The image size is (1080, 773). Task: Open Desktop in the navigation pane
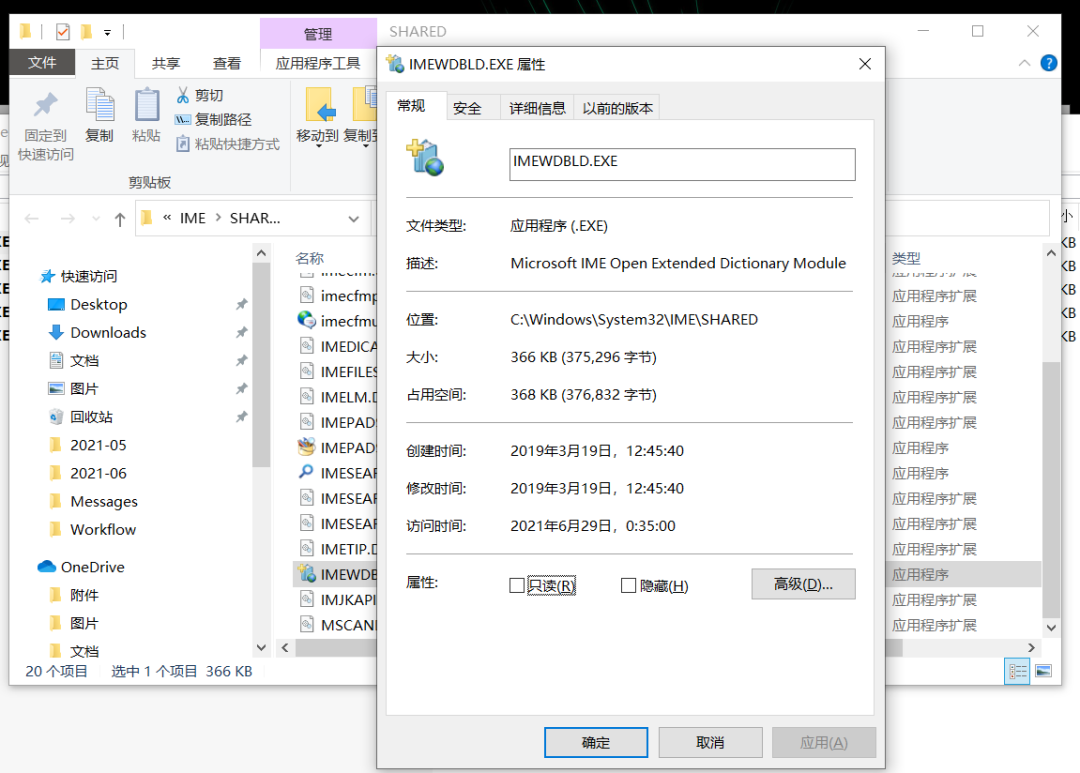click(87, 305)
